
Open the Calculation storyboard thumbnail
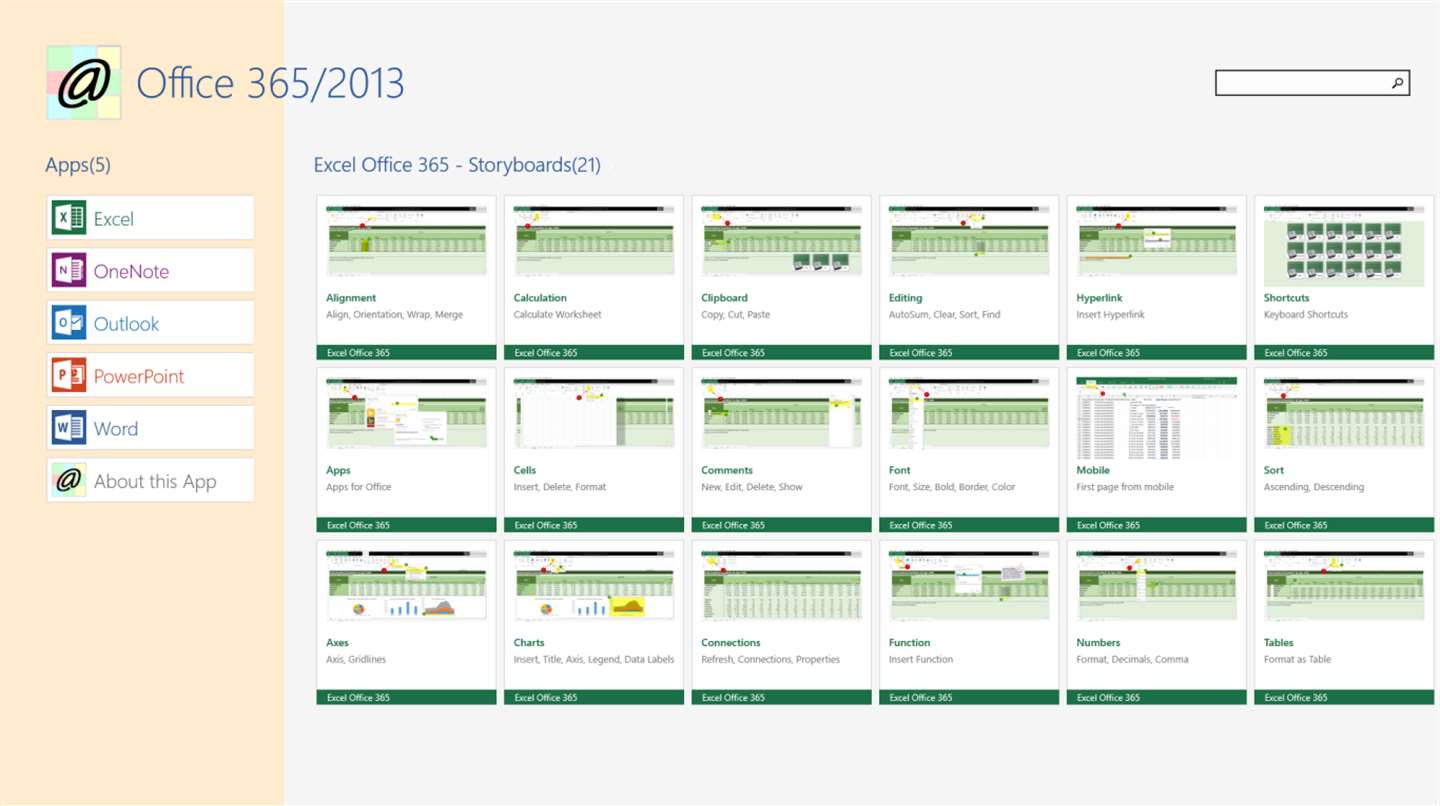[x=594, y=243]
